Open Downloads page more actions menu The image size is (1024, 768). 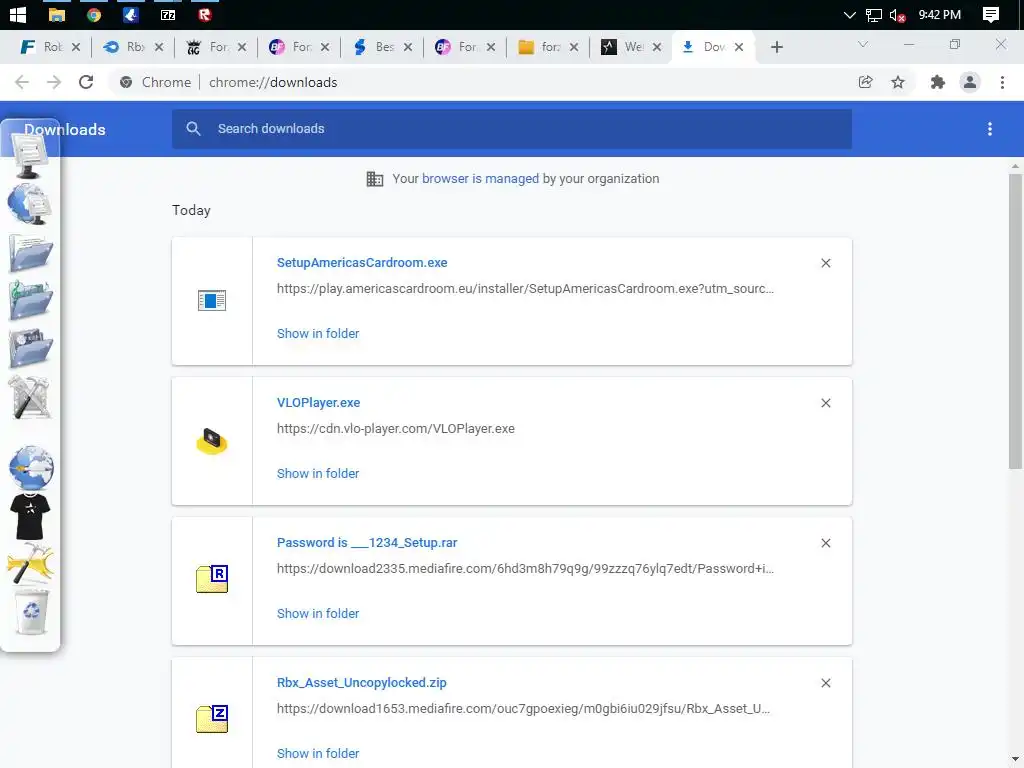click(x=990, y=129)
